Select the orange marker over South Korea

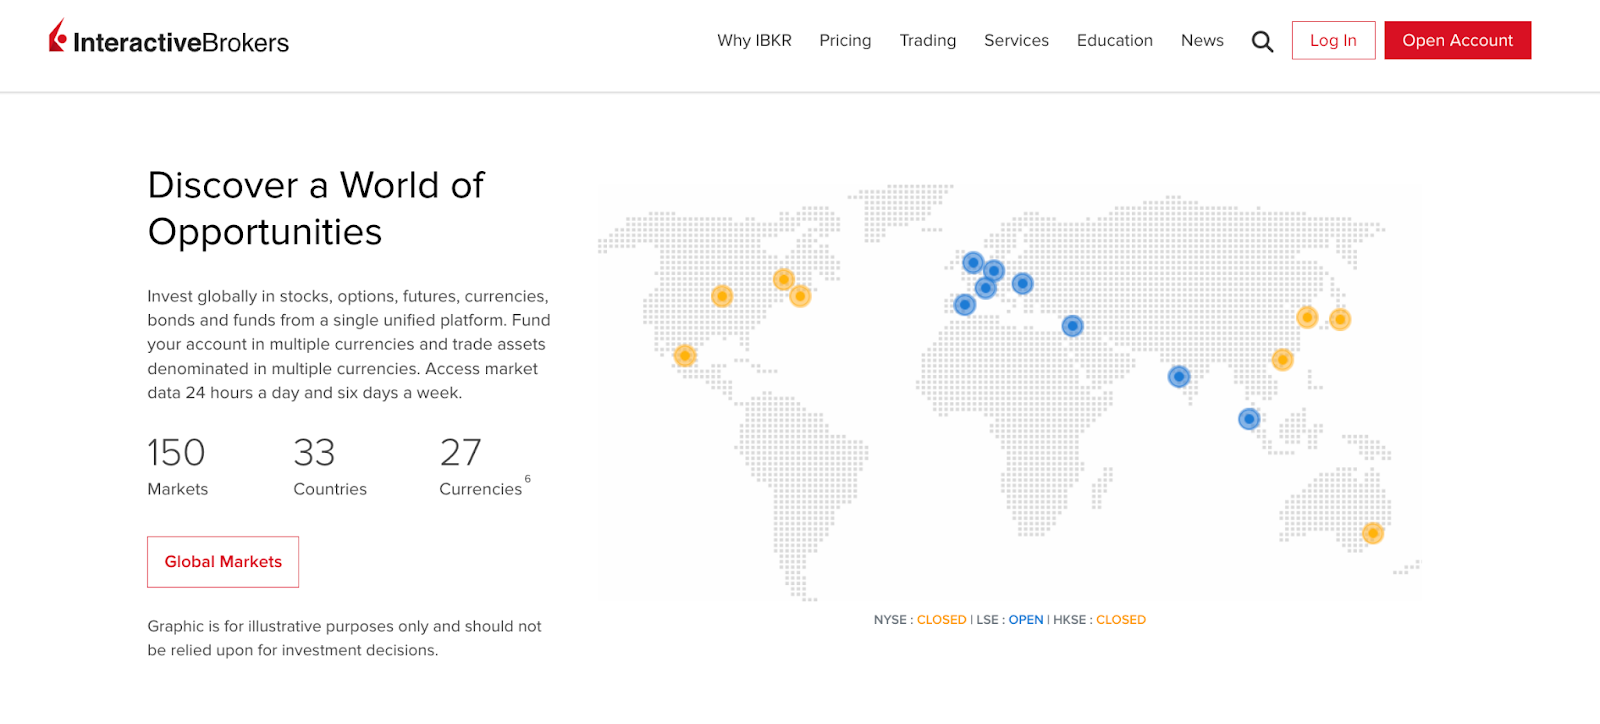1307,317
